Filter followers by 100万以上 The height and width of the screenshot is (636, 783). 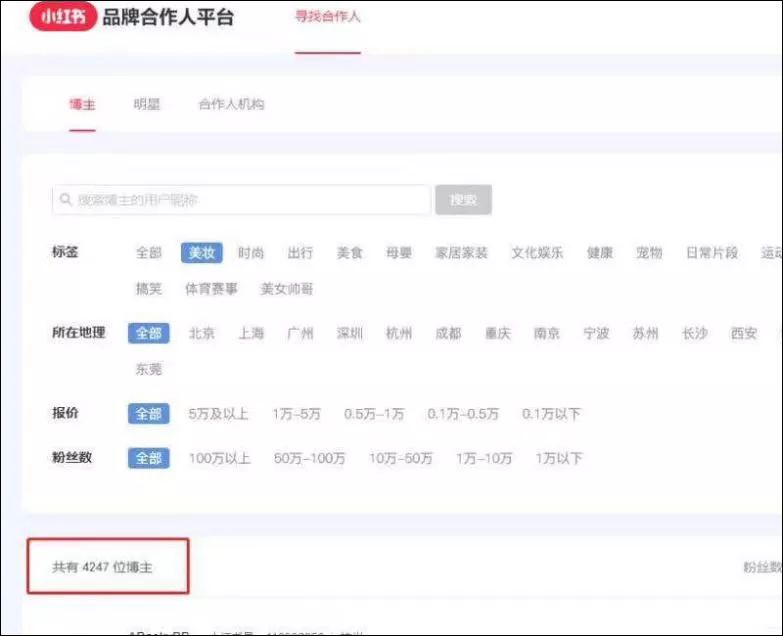(220, 458)
